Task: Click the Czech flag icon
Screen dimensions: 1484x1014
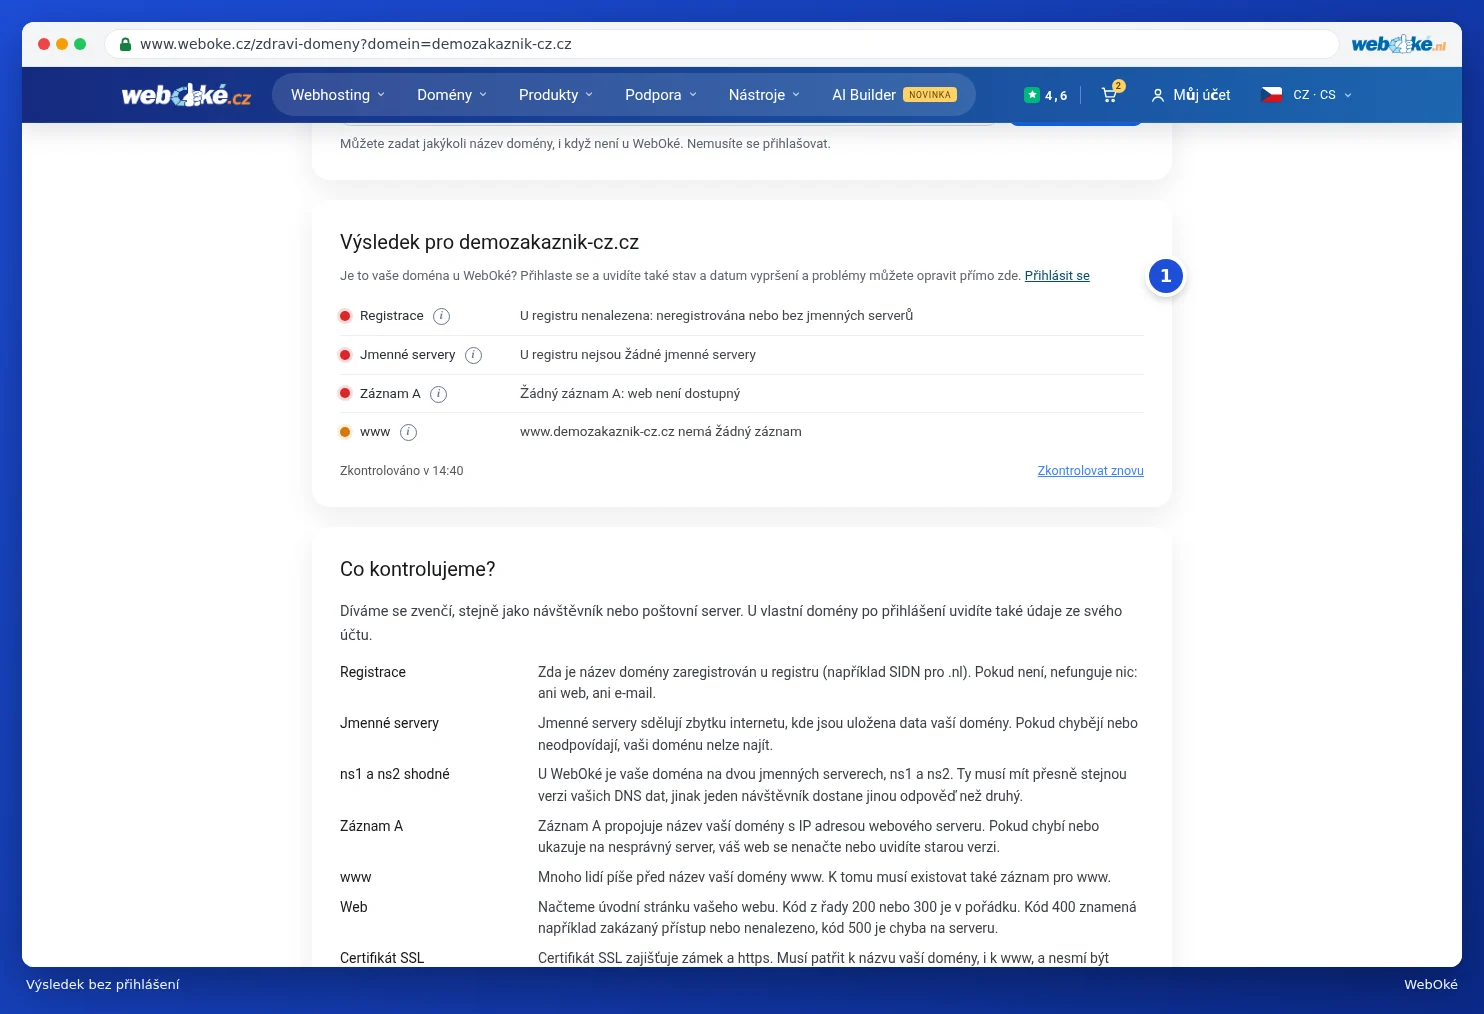Action: tap(1272, 95)
